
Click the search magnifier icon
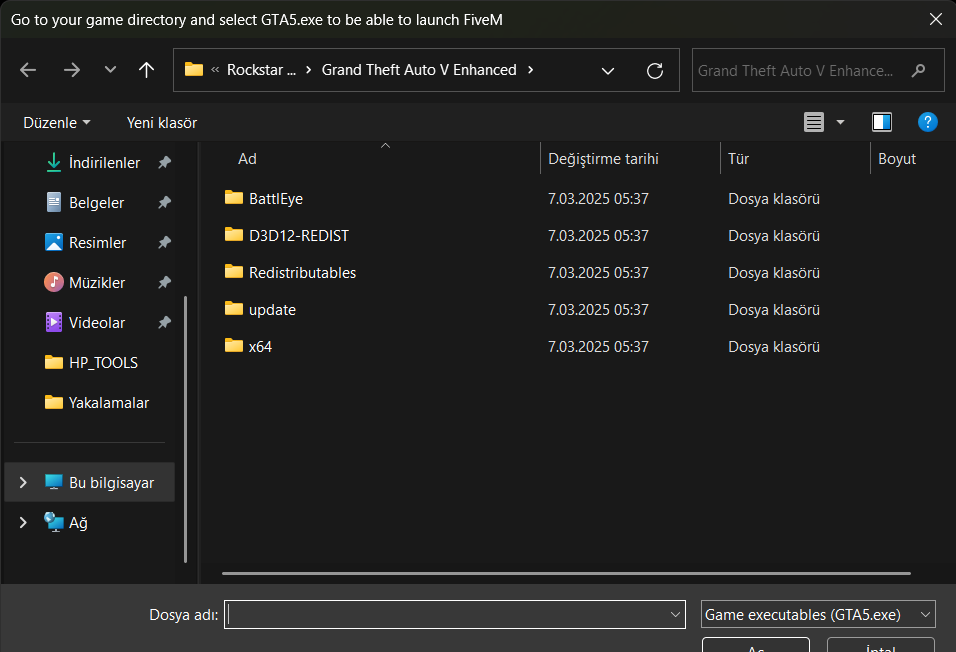pyautogui.click(x=918, y=71)
